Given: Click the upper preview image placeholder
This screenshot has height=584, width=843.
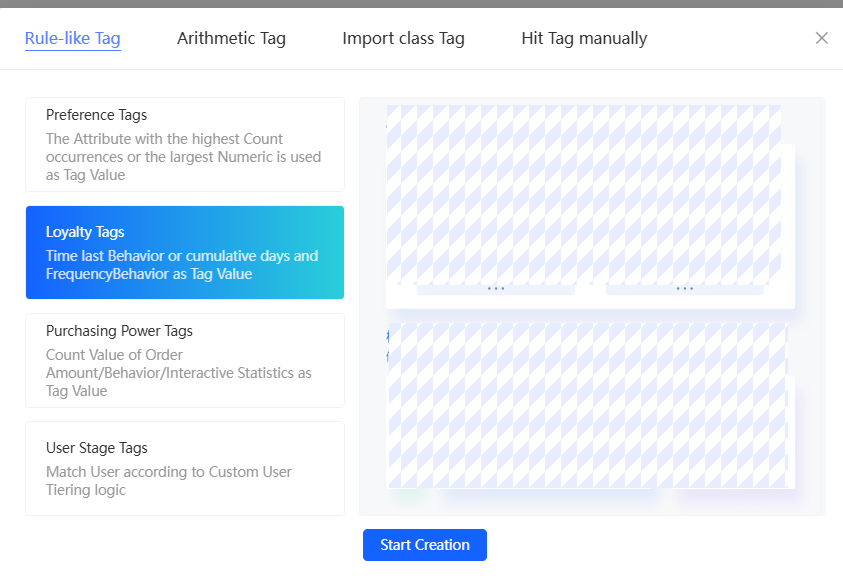Looking at the screenshot, I should pos(584,195).
